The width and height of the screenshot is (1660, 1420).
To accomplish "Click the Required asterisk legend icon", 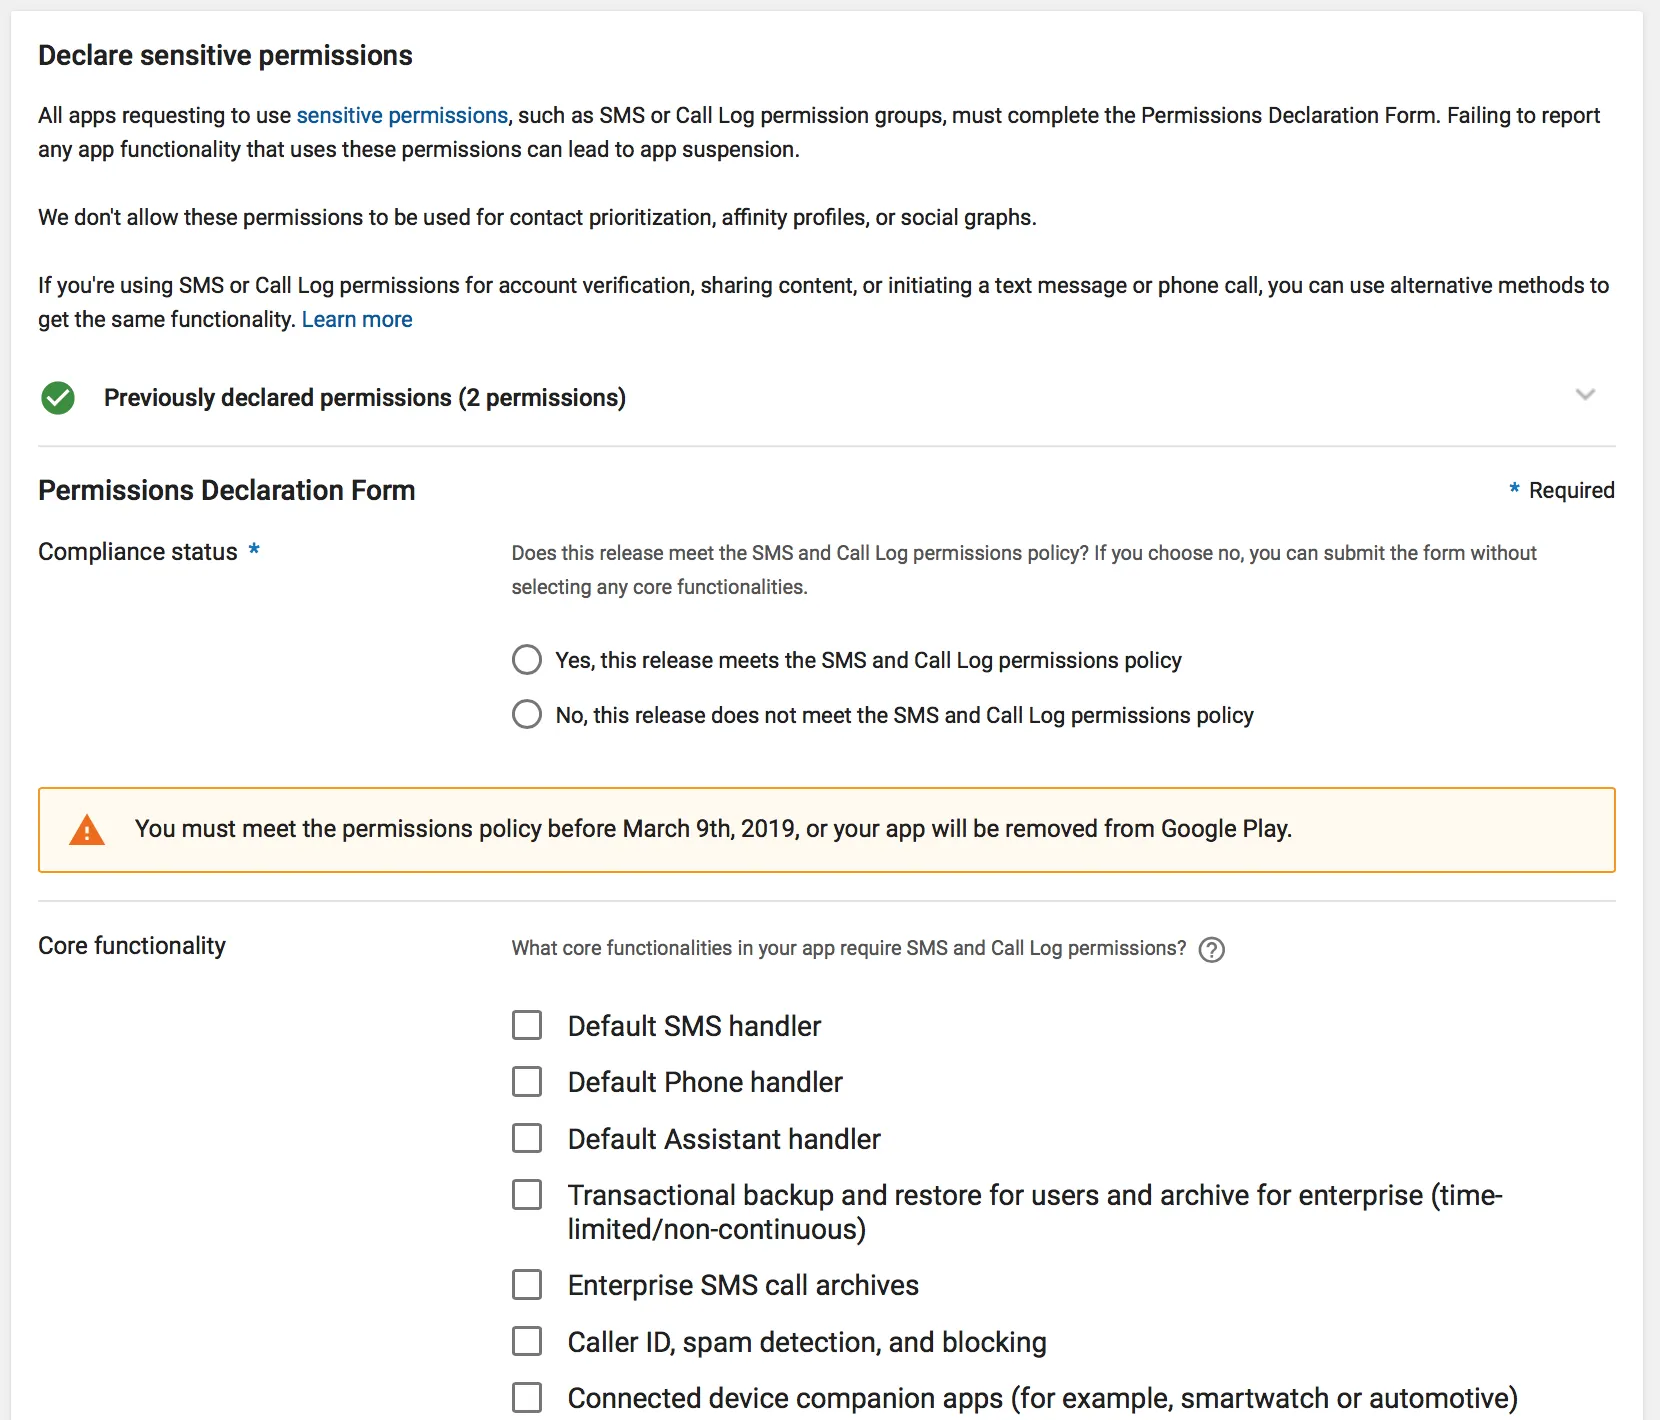I will coord(1514,488).
